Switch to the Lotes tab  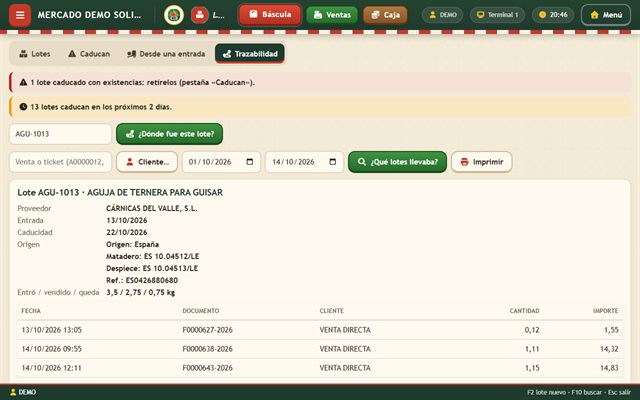click(x=35, y=54)
